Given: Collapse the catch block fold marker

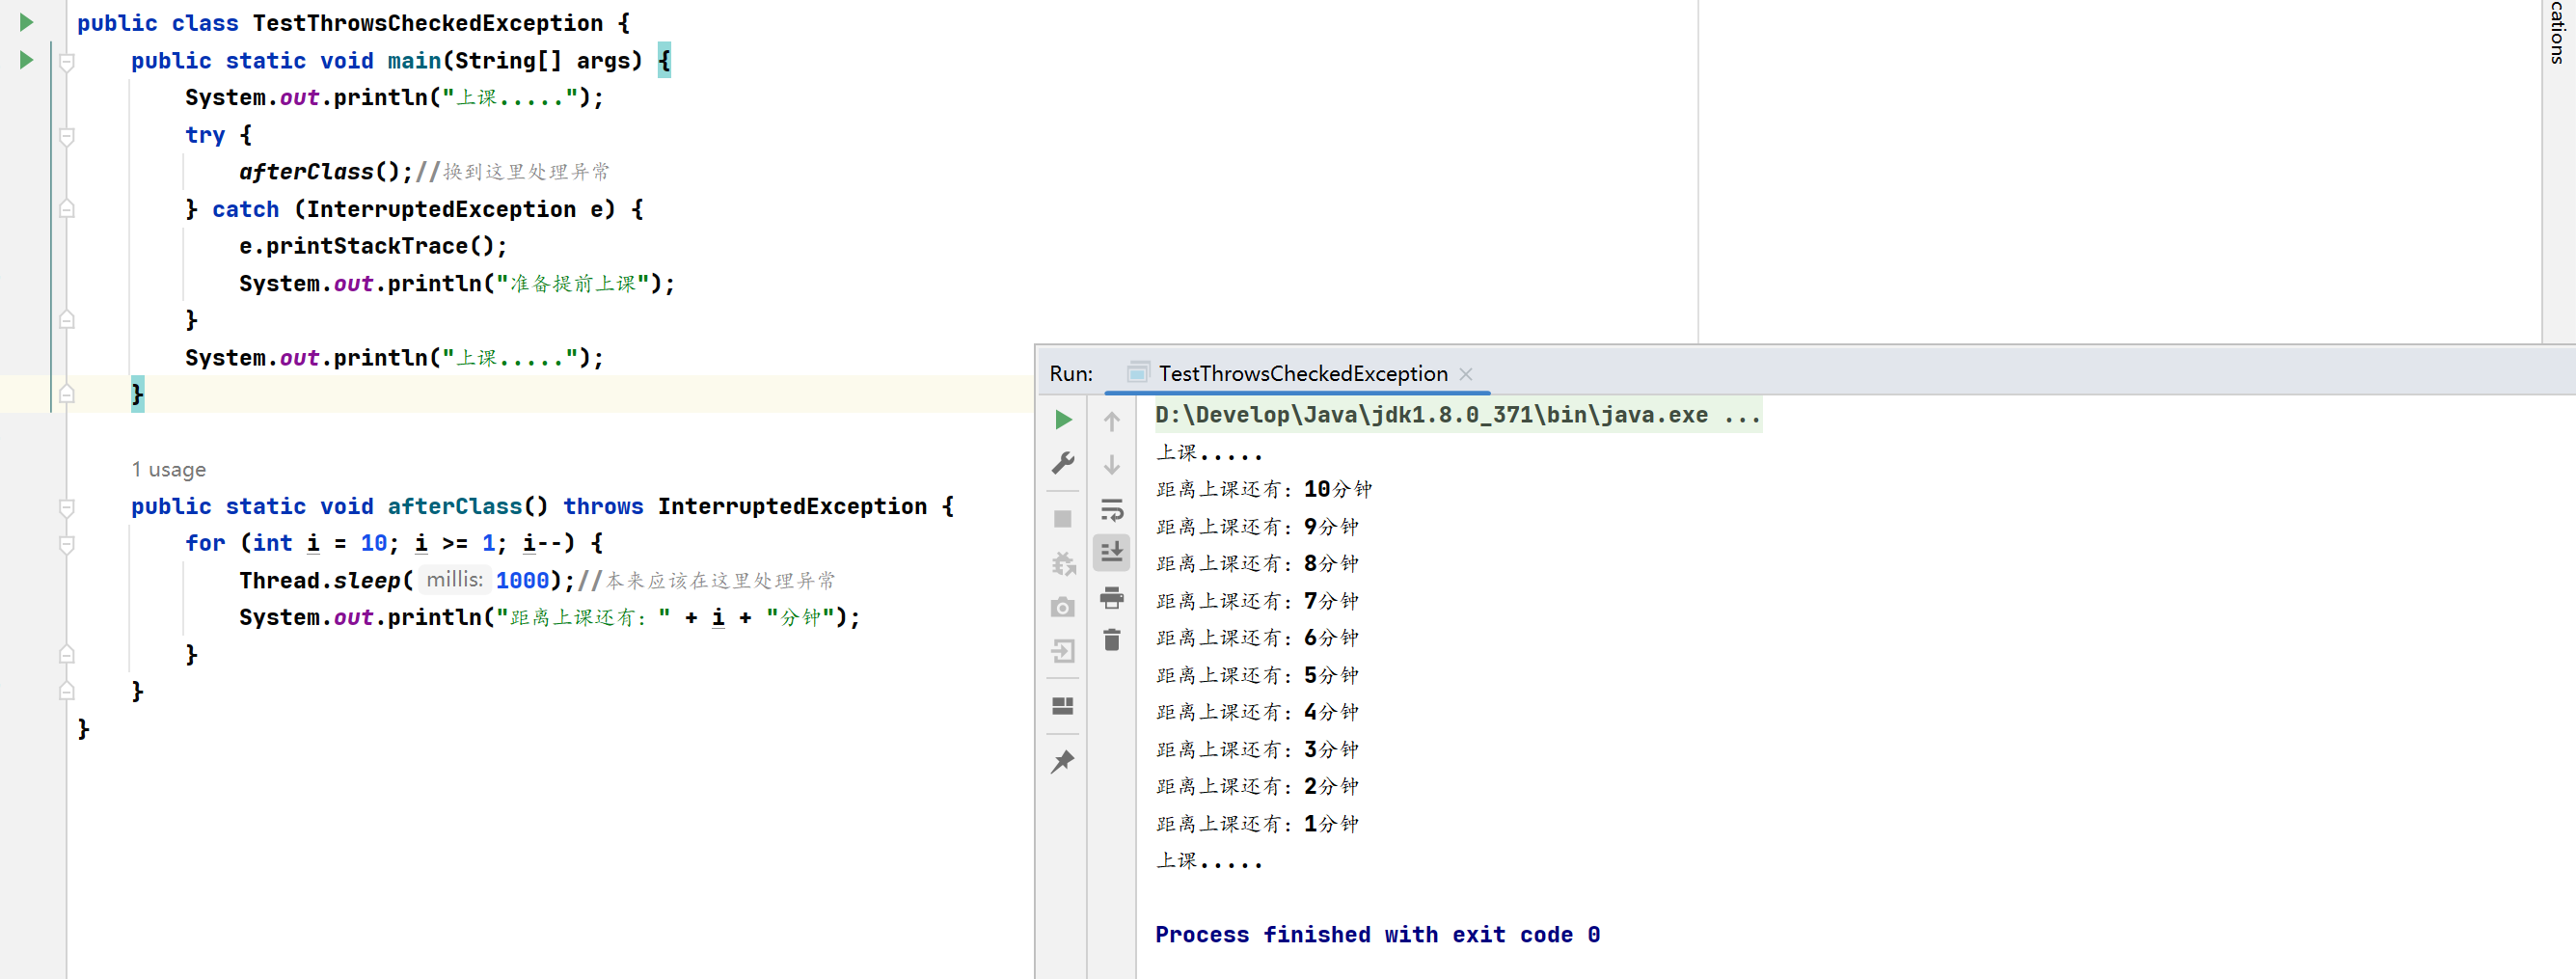Looking at the screenshot, I should point(67,209).
